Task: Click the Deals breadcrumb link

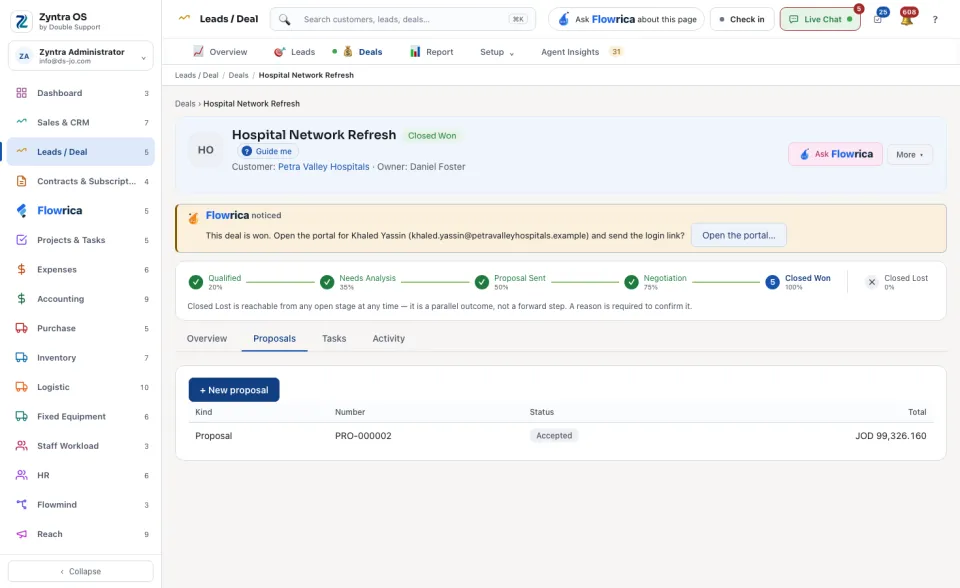Action: [238, 75]
